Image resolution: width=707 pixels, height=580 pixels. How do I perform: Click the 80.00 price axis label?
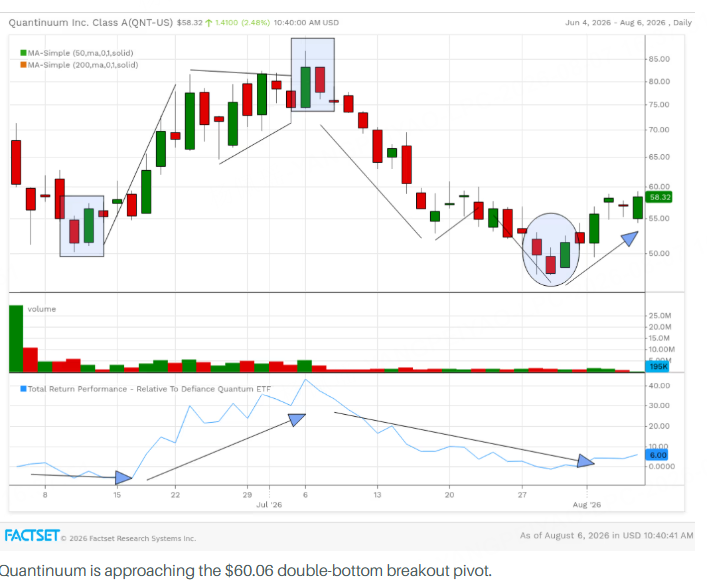pos(659,82)
